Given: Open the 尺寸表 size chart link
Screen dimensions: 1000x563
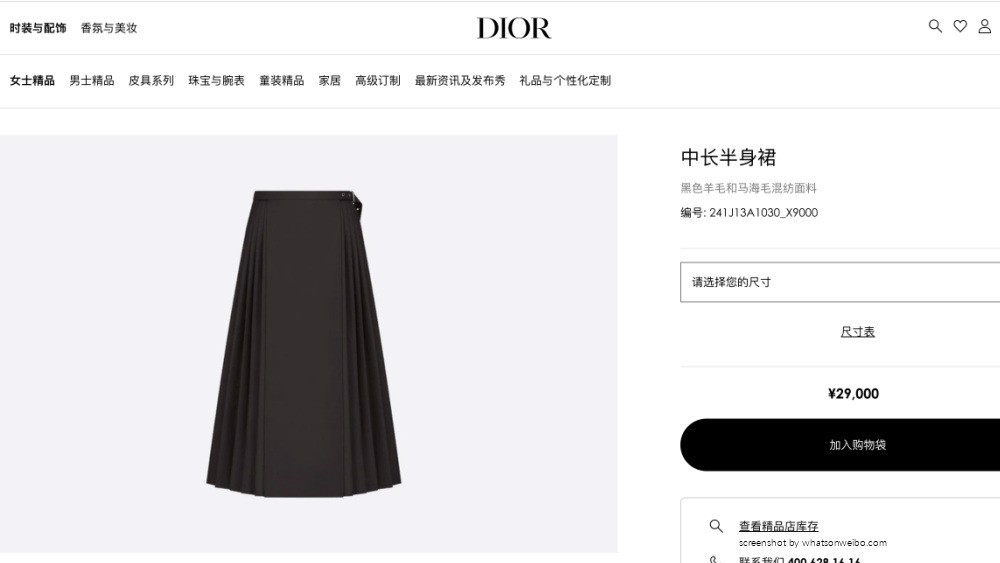Looking at the screenshot, I should click(857, 332).
